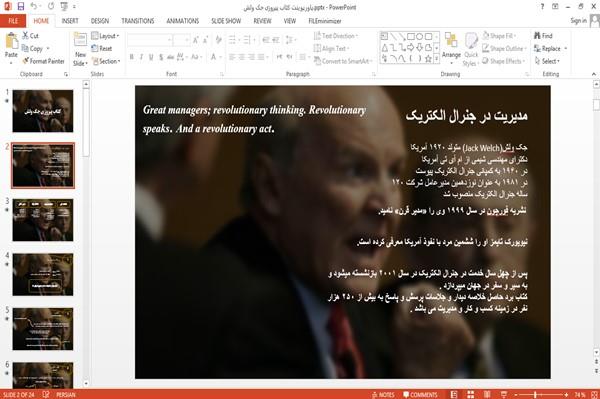
Task: Insert a New Slide
Action: pyautogui.click(x=80, y=49)
